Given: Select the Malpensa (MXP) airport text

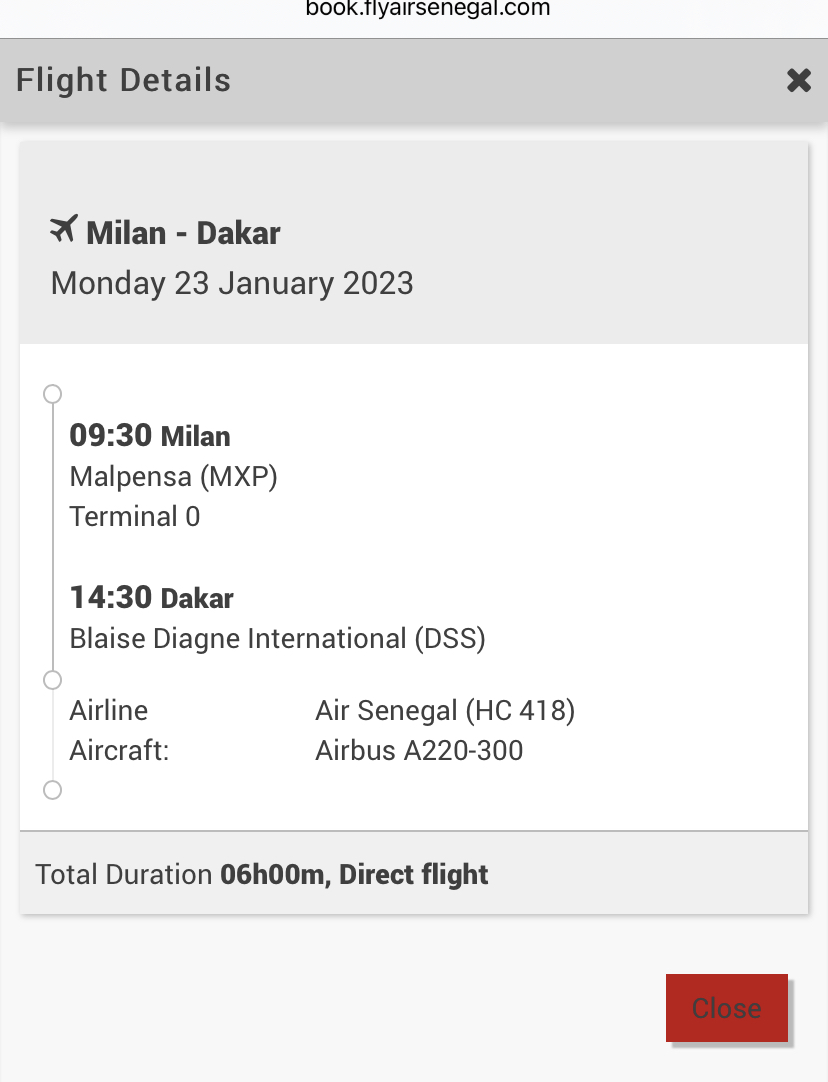Looking at the screenshot, I should pos(173,476).
